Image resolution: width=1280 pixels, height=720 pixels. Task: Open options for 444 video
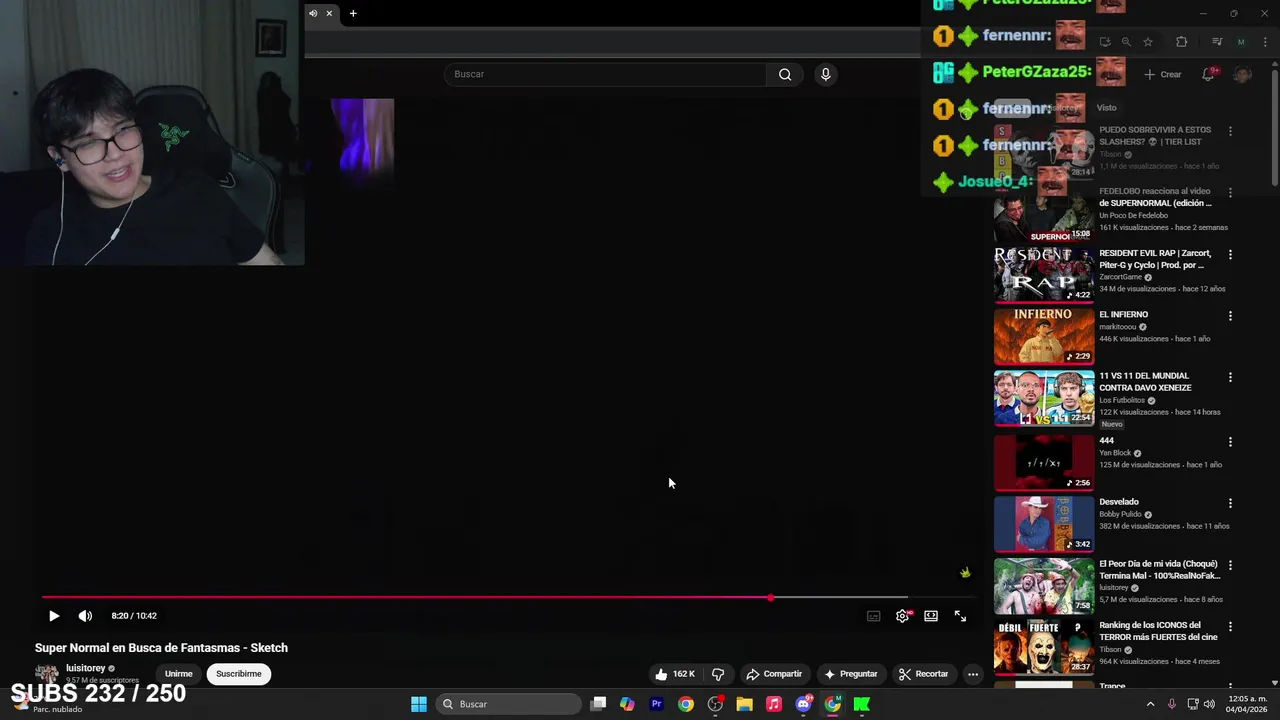tap(1230, 441)
